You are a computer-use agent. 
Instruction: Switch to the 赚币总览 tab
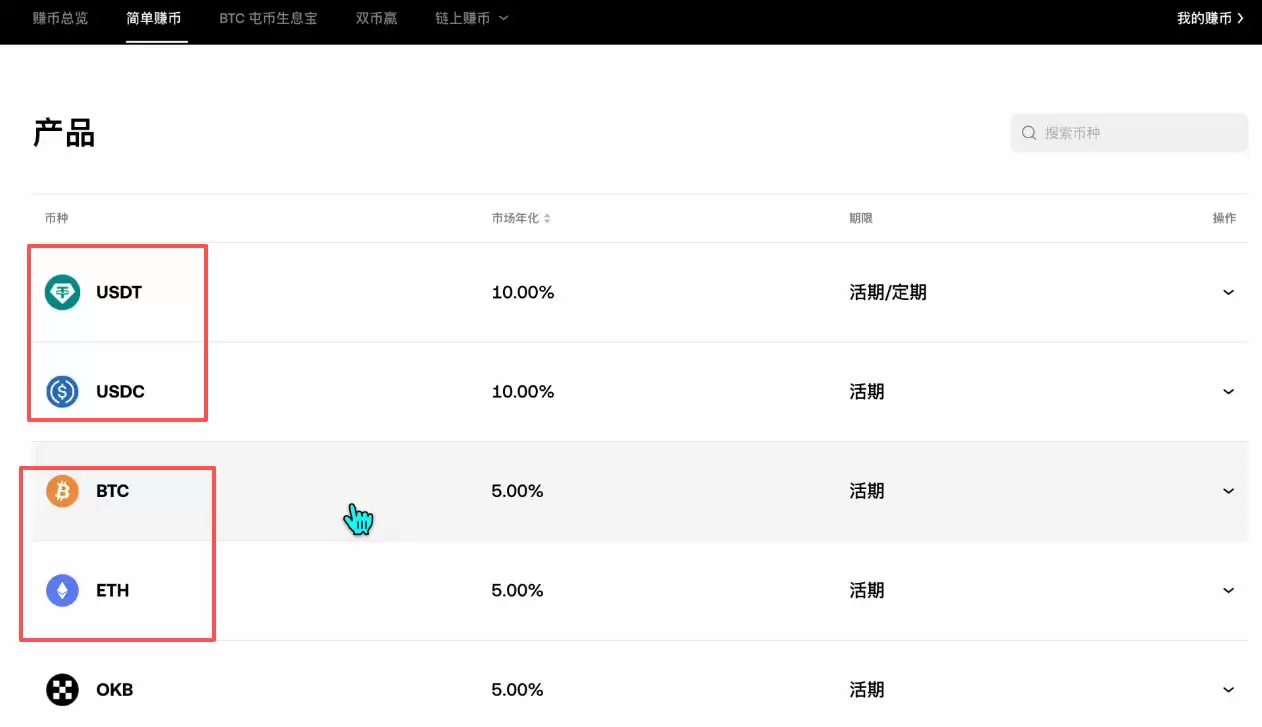pyautogui.click(x=60, y=18)
